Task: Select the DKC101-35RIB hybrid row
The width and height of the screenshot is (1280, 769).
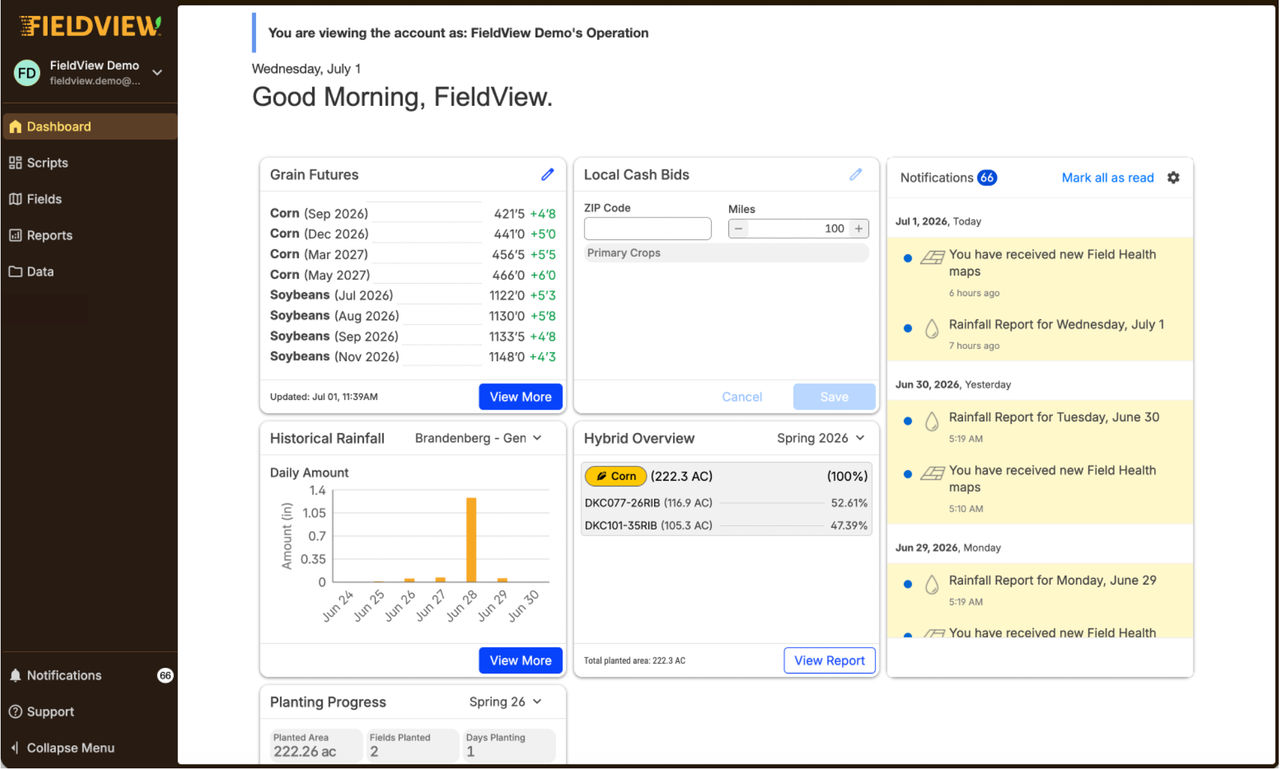Action: point(726,525)
